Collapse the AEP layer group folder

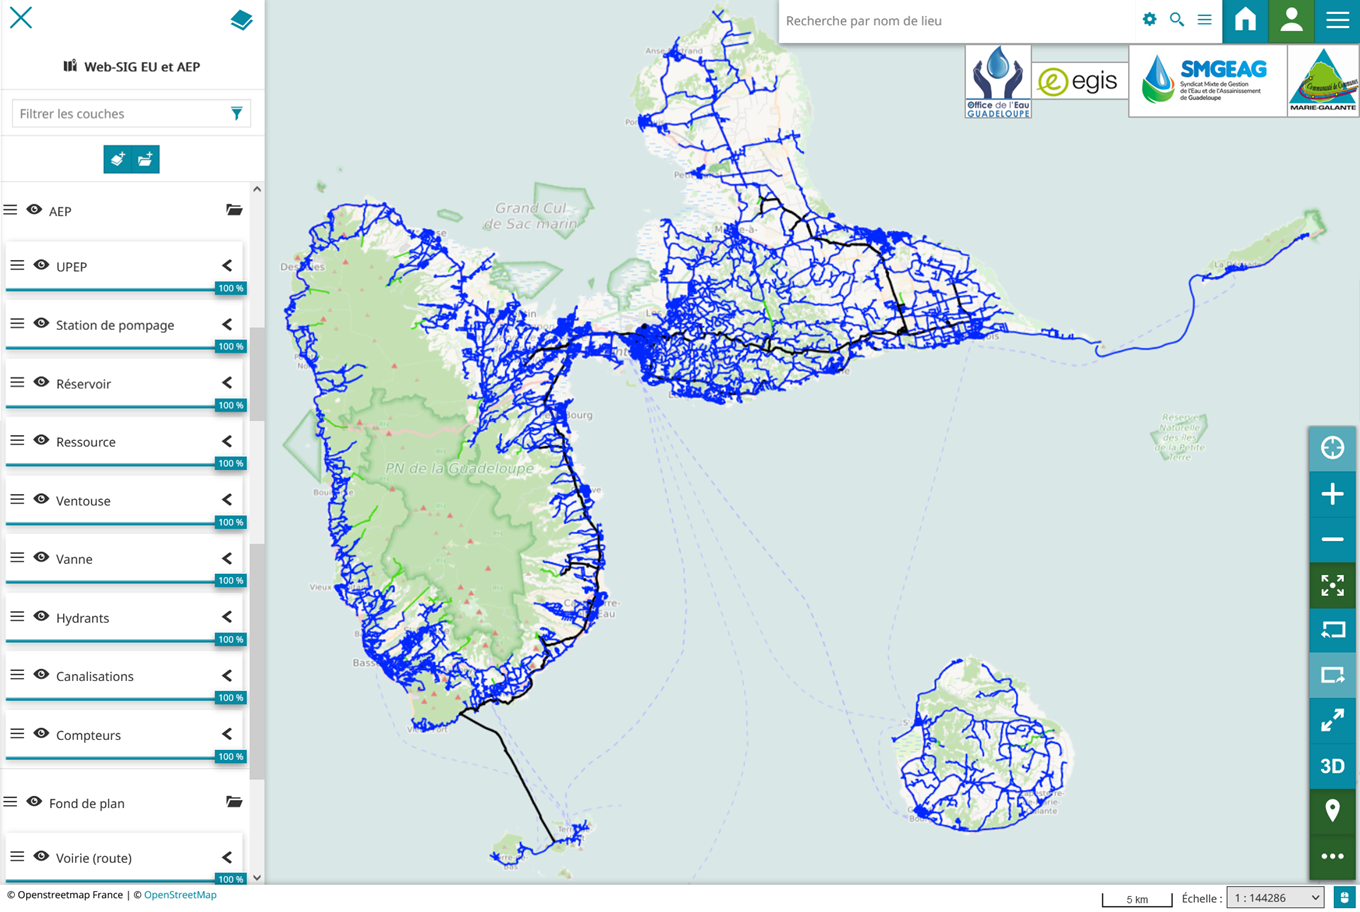click(x=234, y=210)
